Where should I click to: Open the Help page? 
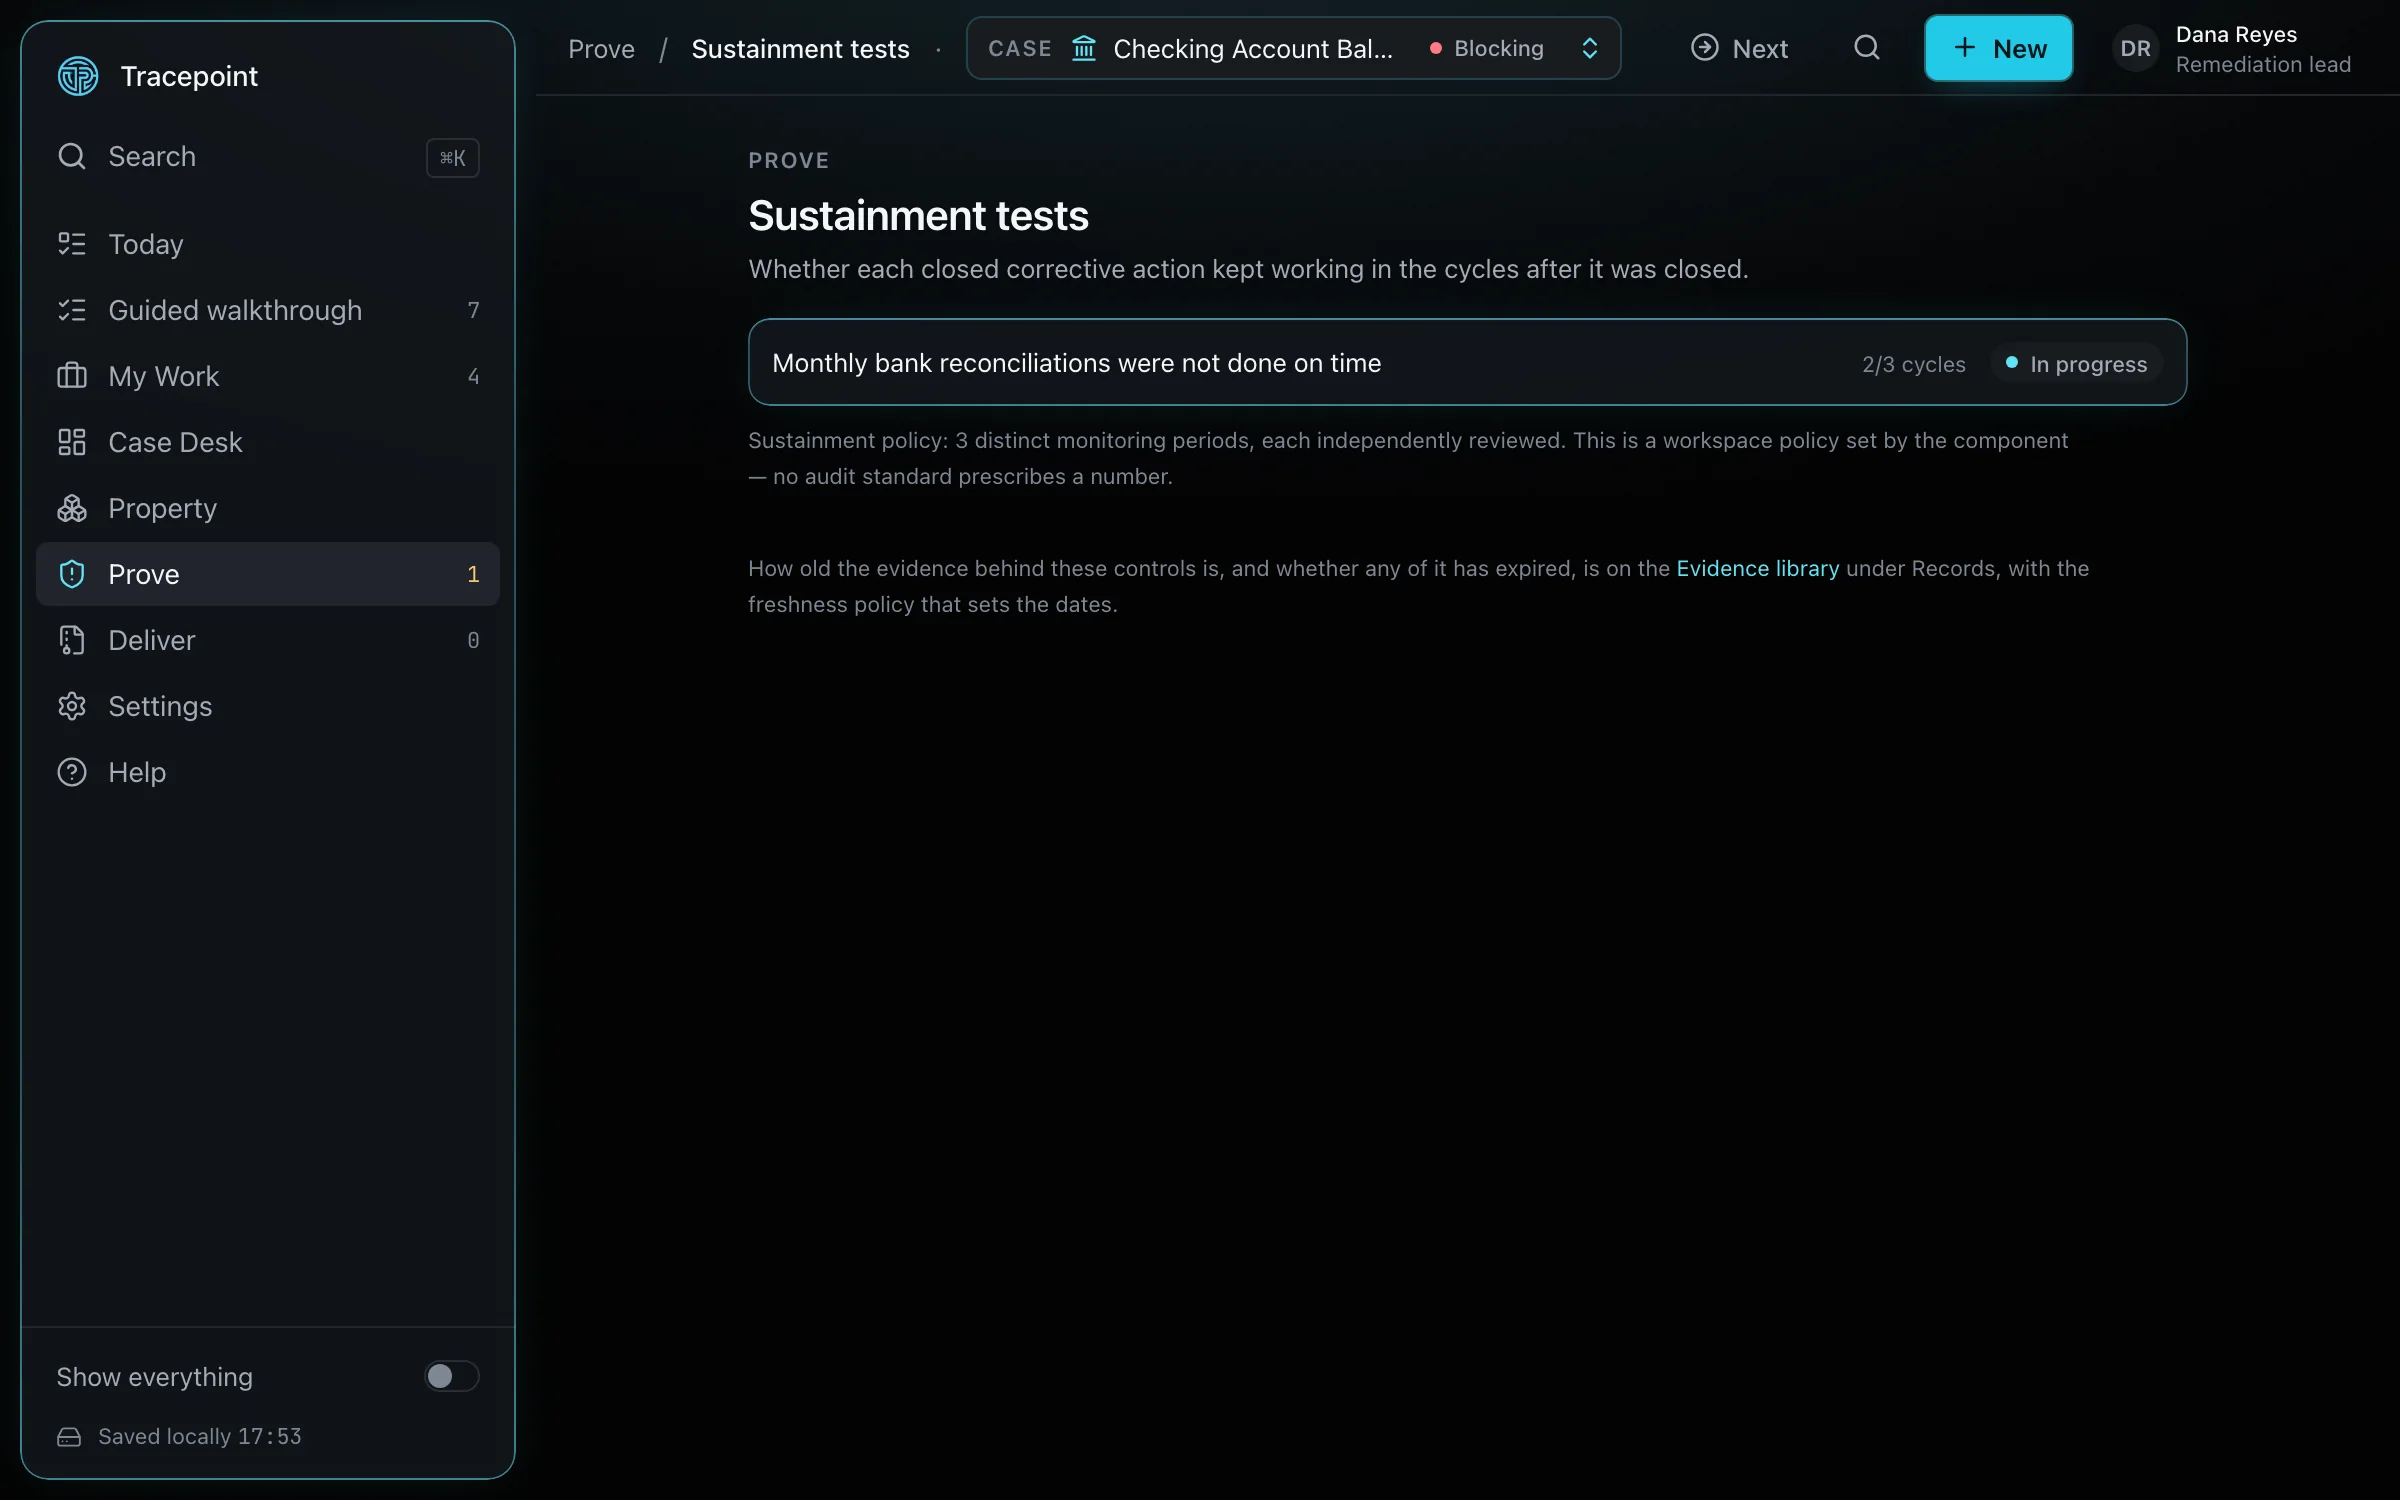pyautogui.click(x=268, y=772)
